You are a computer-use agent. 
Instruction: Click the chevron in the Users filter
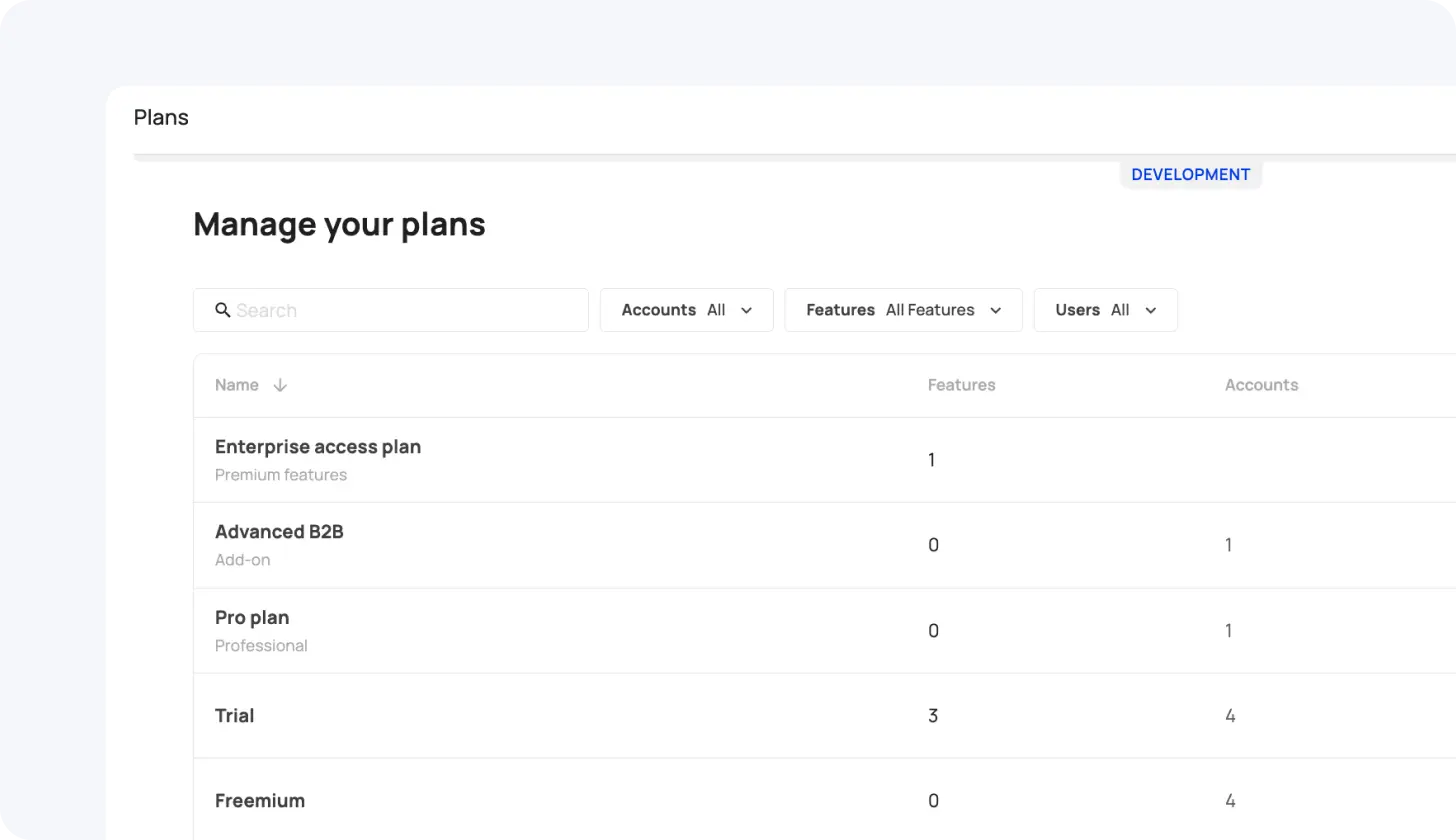pyautogui.click(x=1150, y=310)
